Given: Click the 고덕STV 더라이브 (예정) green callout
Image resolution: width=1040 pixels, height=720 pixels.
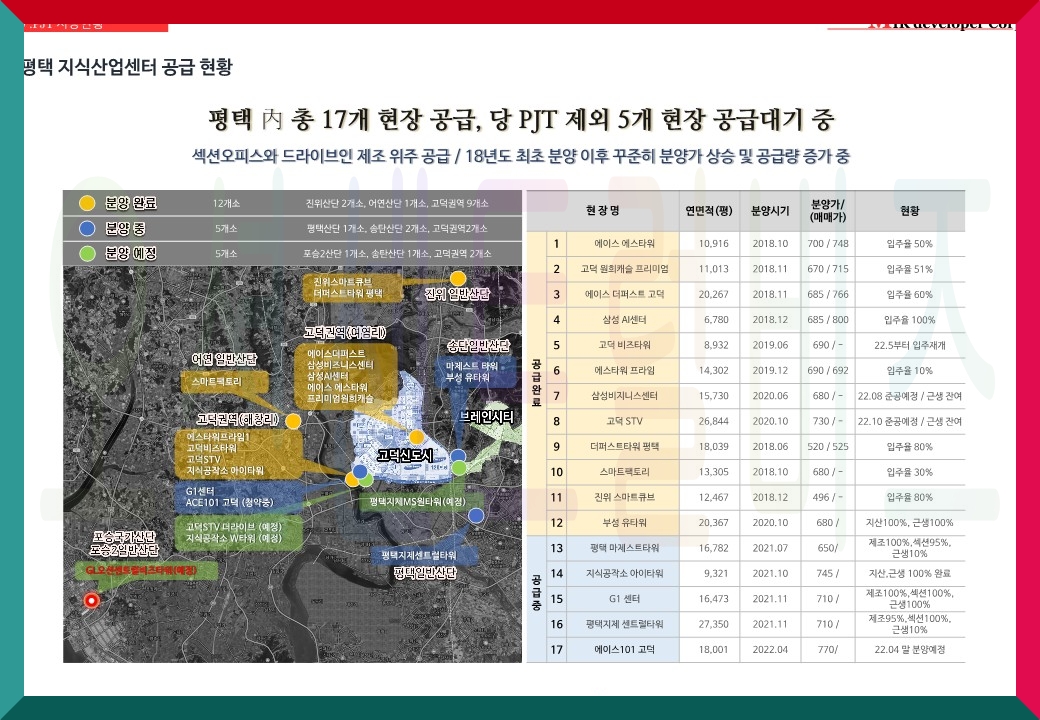Looking at the screenshot, I should (239, 532).
